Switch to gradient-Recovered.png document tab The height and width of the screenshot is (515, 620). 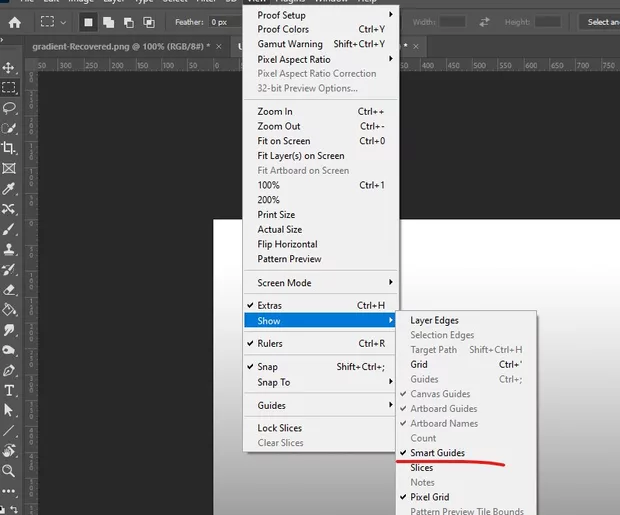coord(121,47)
